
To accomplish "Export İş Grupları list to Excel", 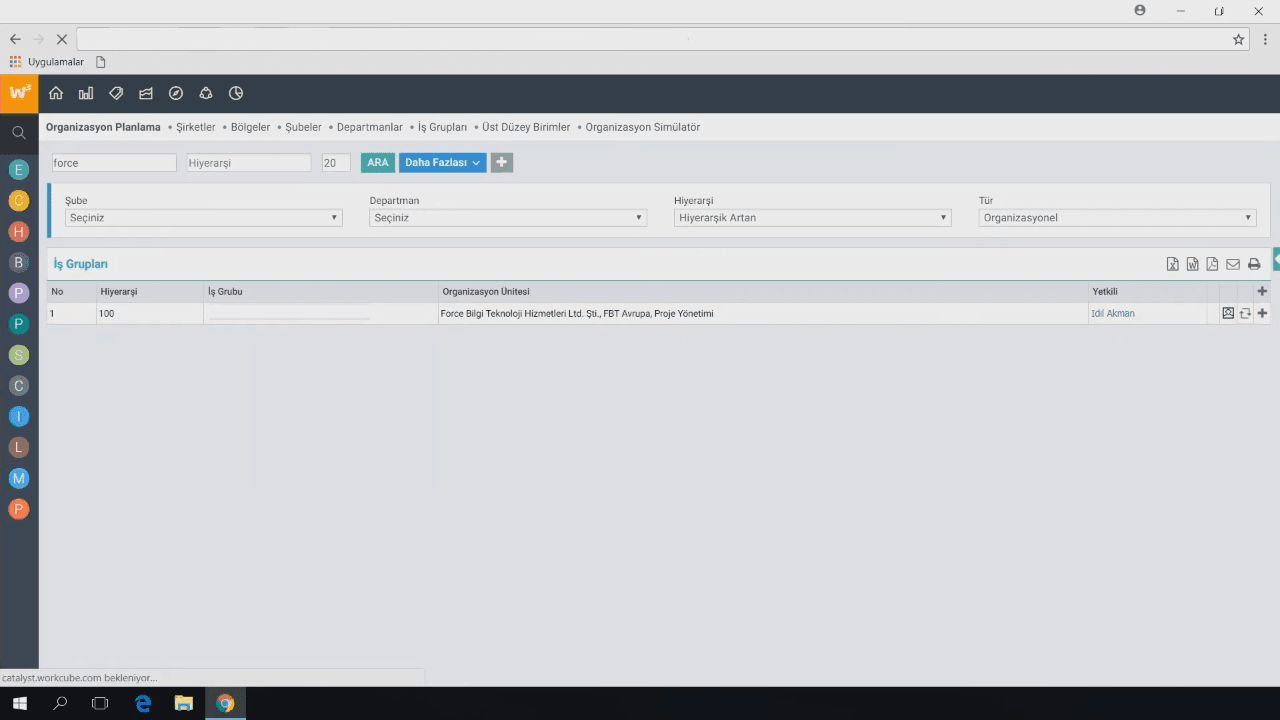I will coord(1173,264).
